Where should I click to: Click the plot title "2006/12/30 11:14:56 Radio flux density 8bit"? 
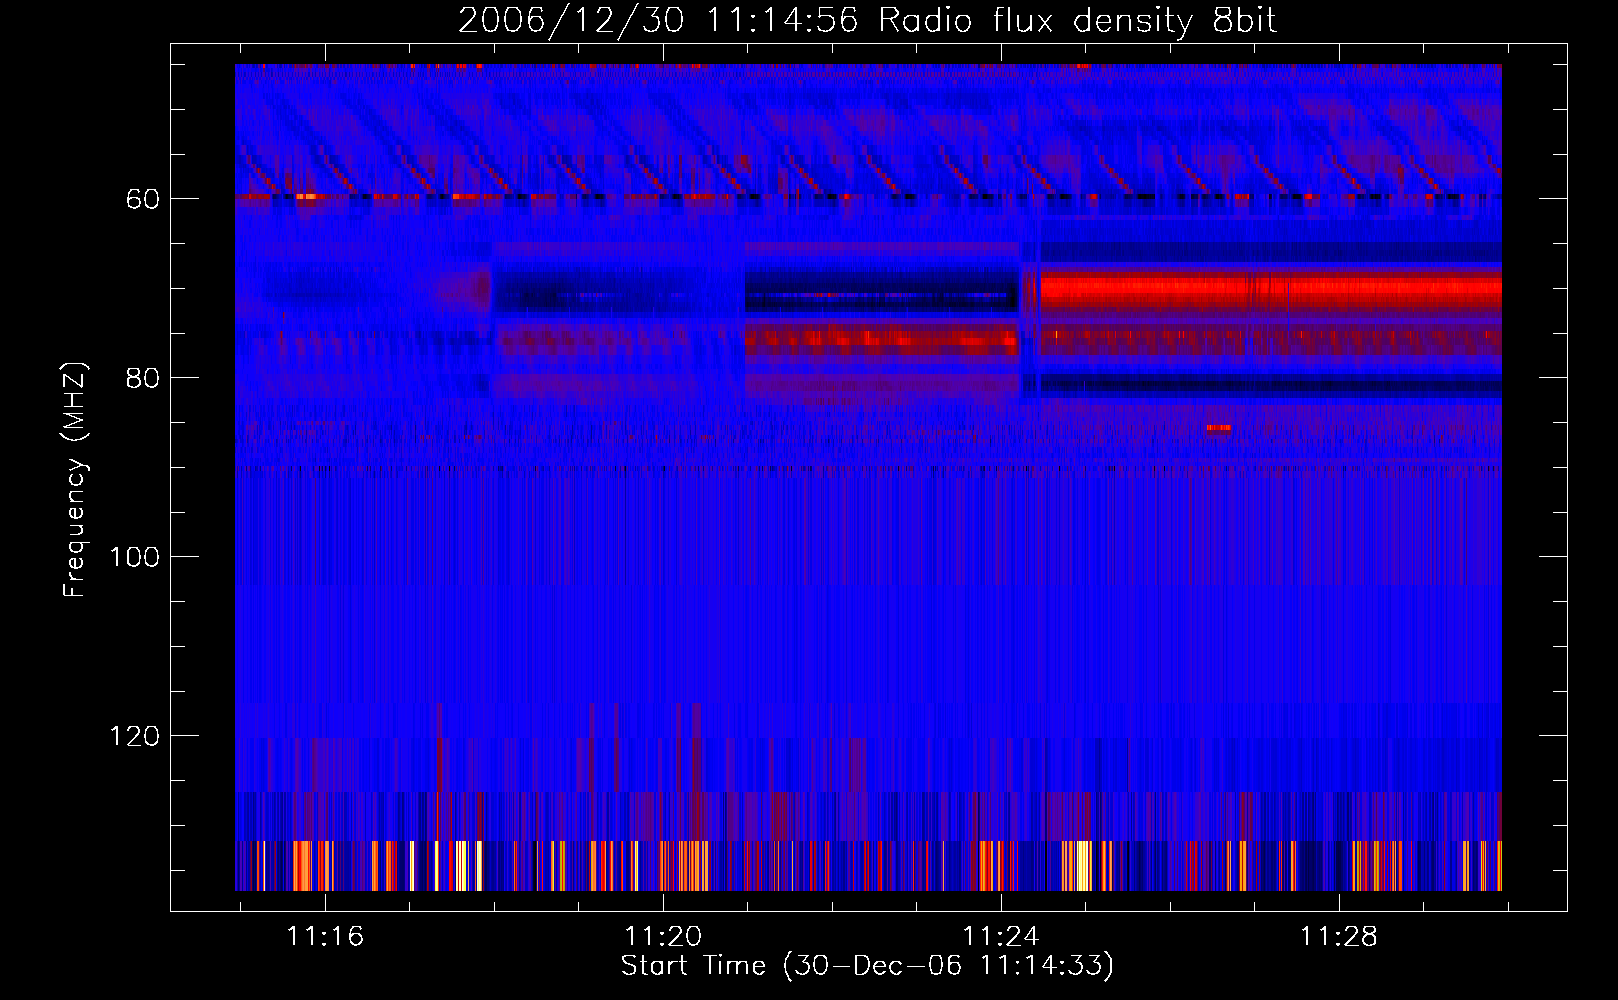[867, 20]
